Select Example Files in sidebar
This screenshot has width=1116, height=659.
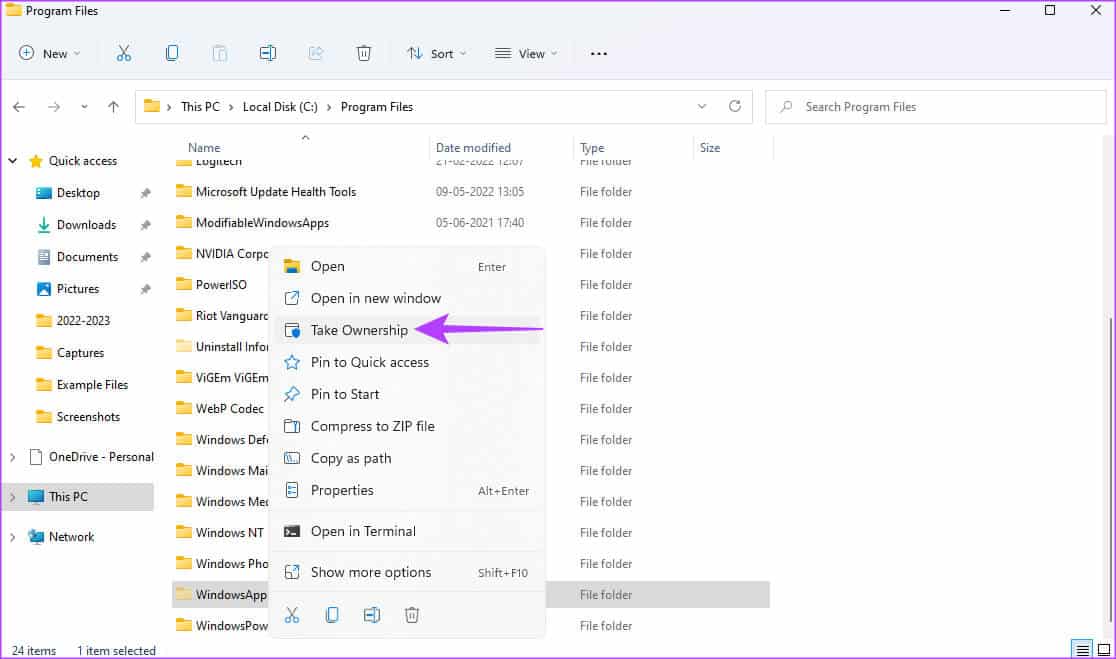point(92,385)
